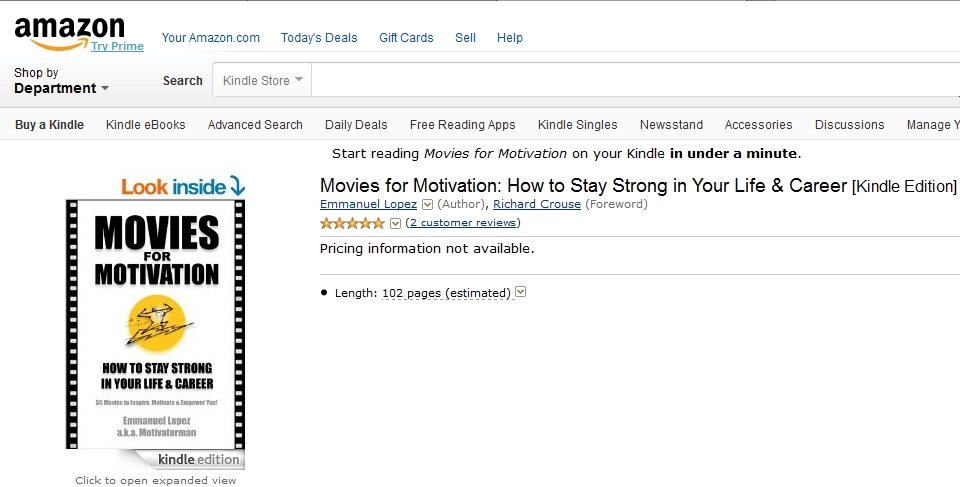The image size is (960, 487).
Task: Click the five-star rating icons
Action: (352, 223)
